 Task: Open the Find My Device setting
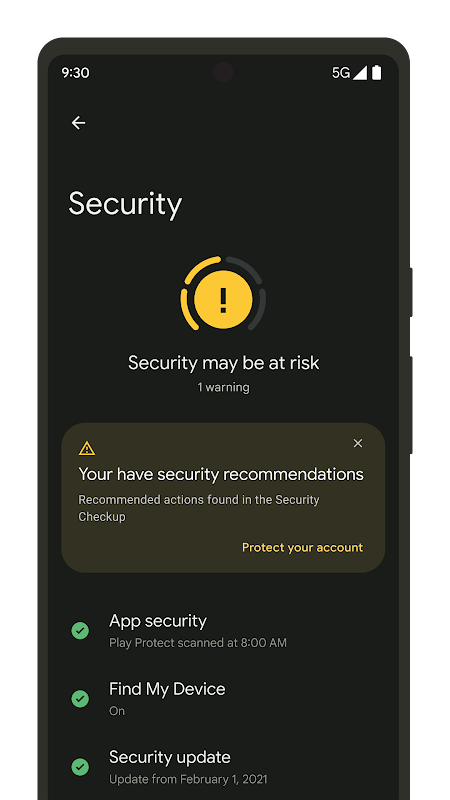coord(223,698)
